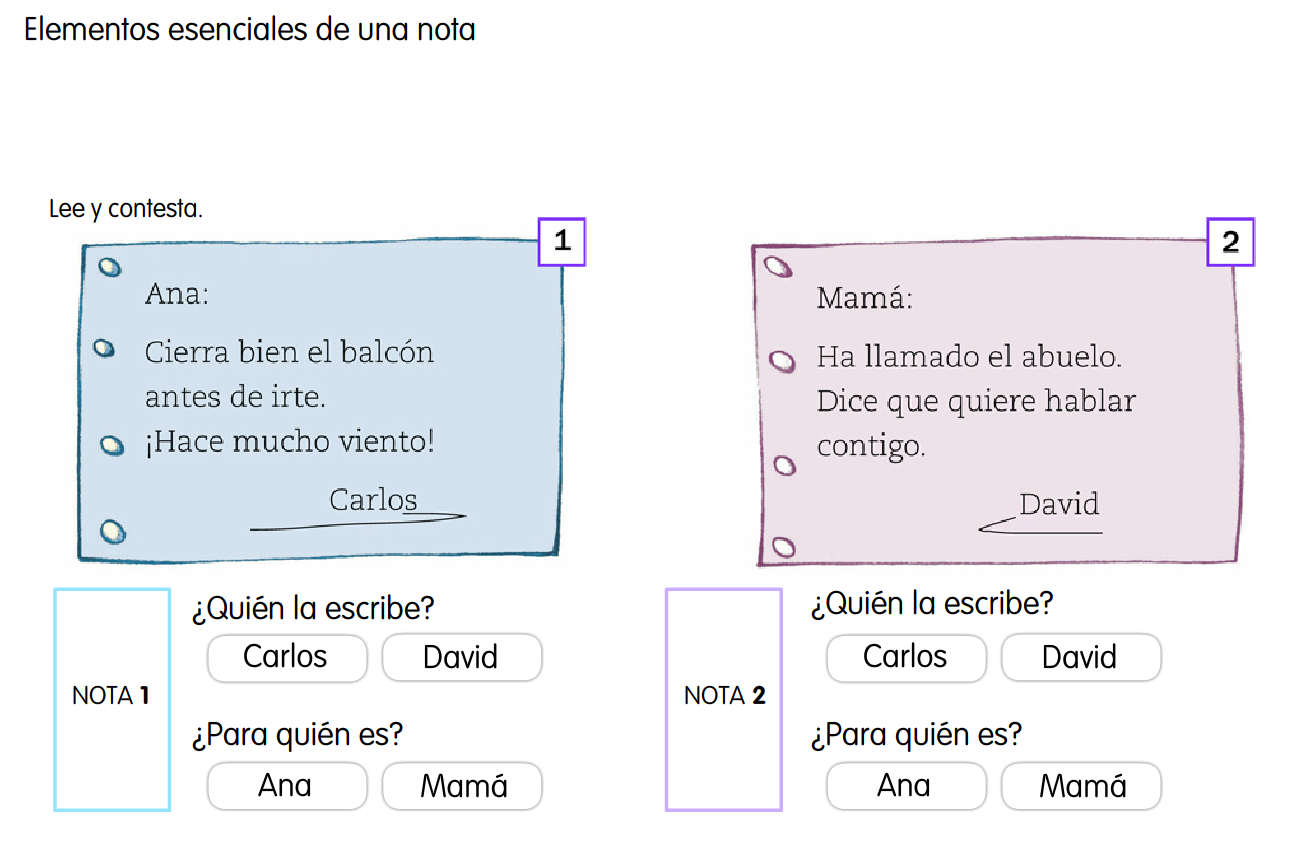
Task: Click the NOTA 1 answer box
Action: click(112, 697)
